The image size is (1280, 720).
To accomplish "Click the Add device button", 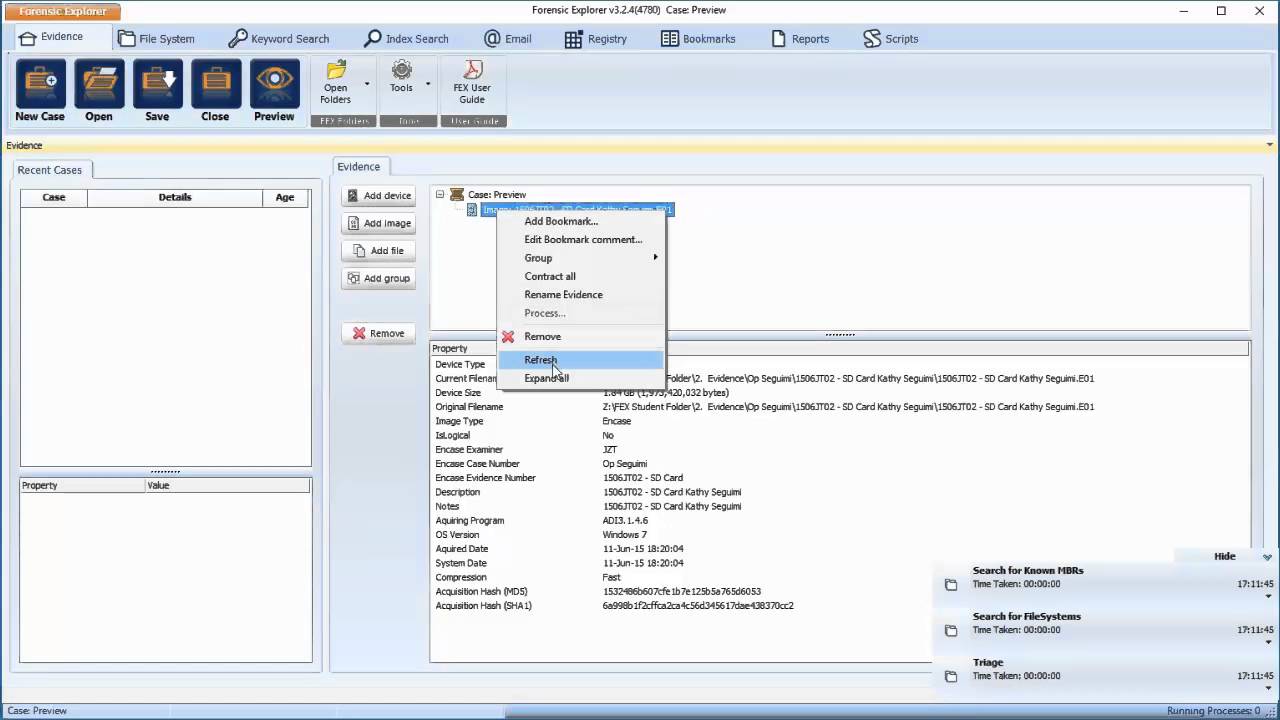I will (378, 196).
